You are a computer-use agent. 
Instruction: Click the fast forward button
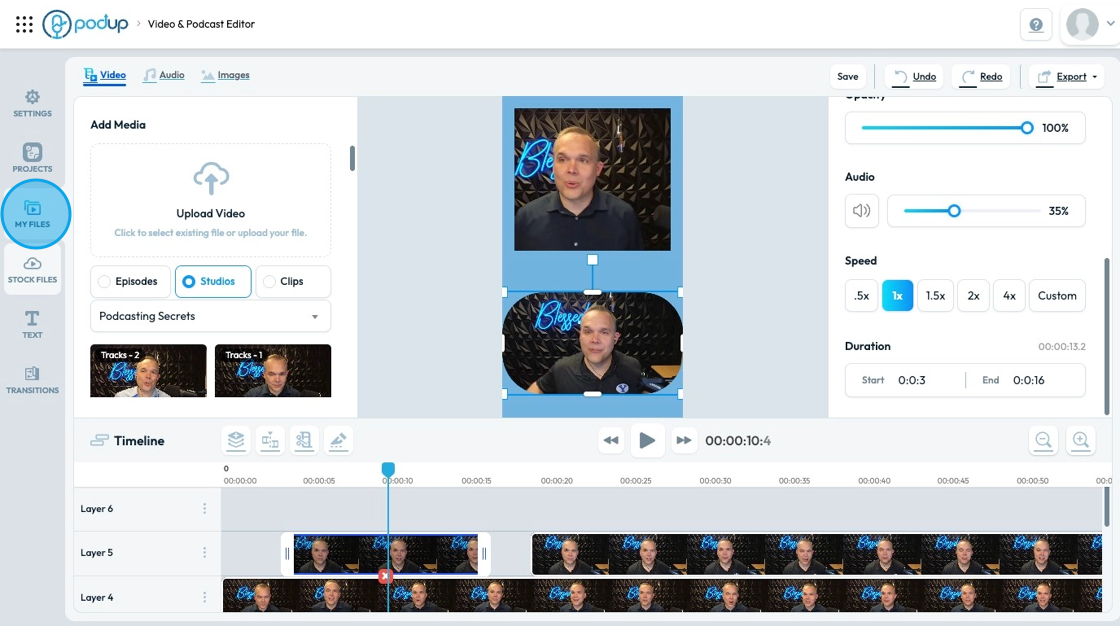click(x=684, y=440)
